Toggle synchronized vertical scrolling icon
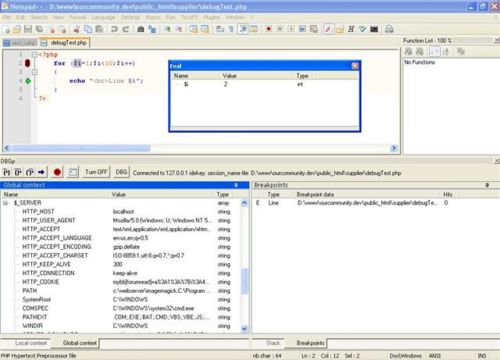 (193, 29)
